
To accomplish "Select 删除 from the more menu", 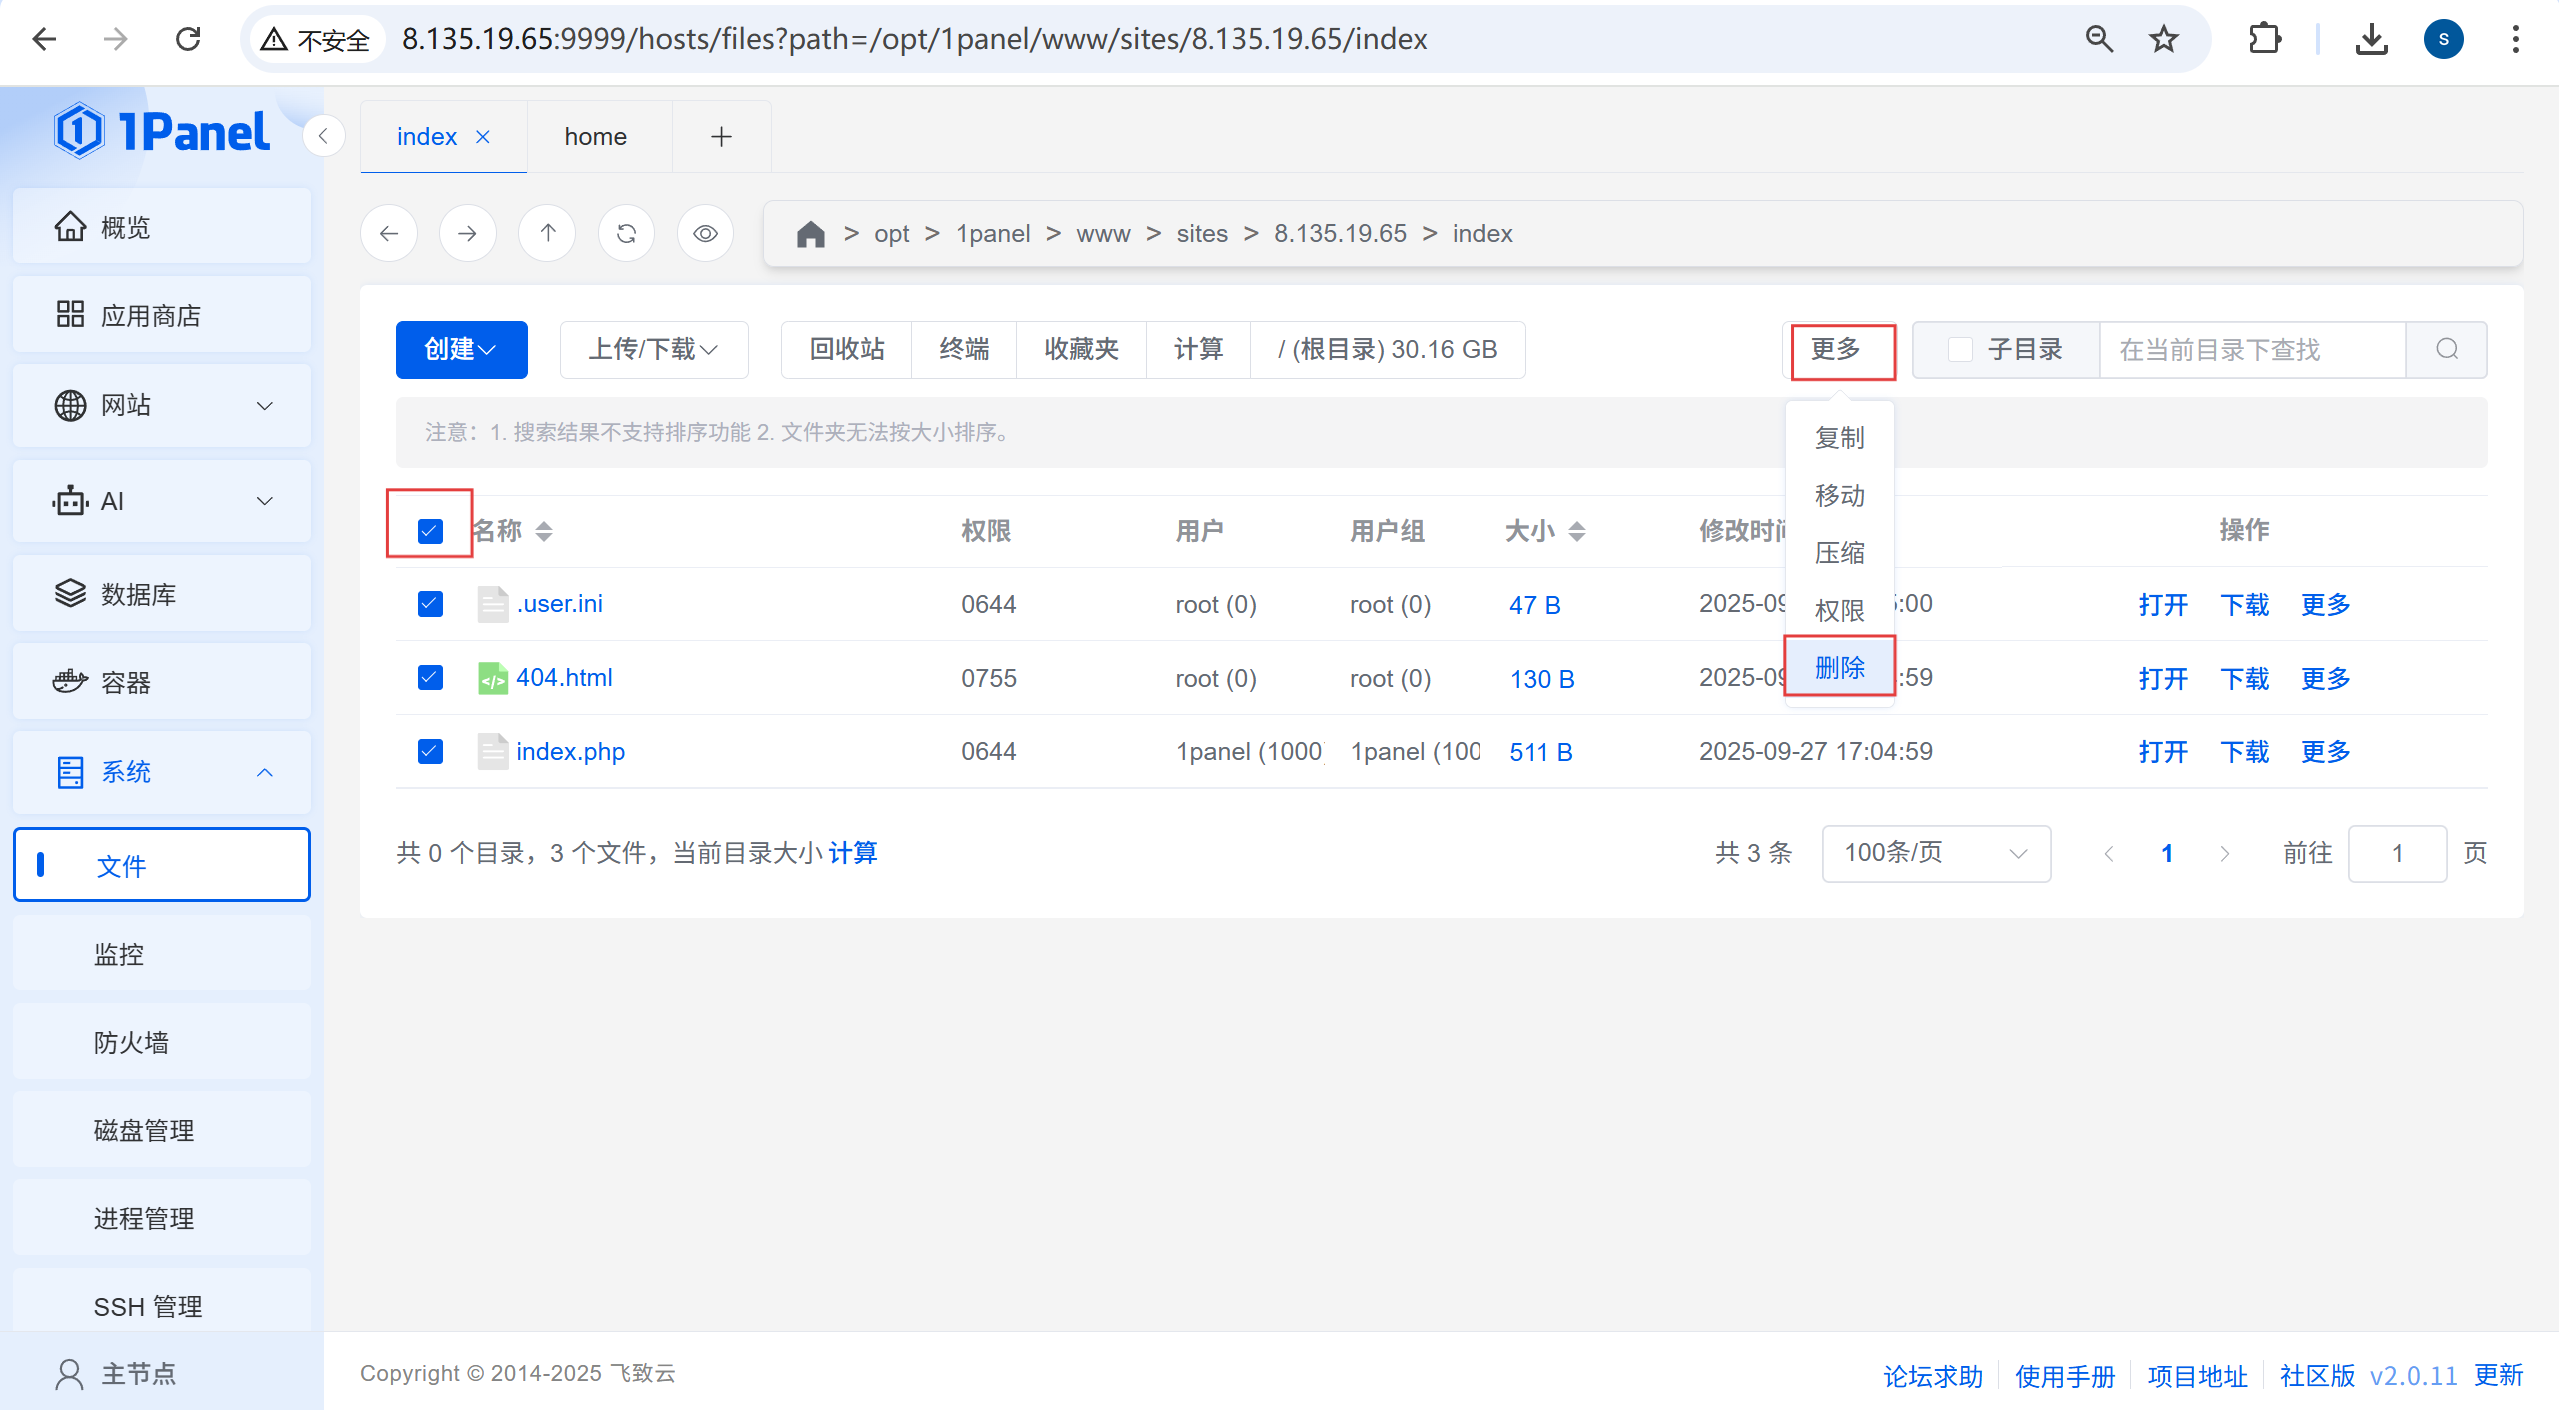I will [x=1839, y=667].
